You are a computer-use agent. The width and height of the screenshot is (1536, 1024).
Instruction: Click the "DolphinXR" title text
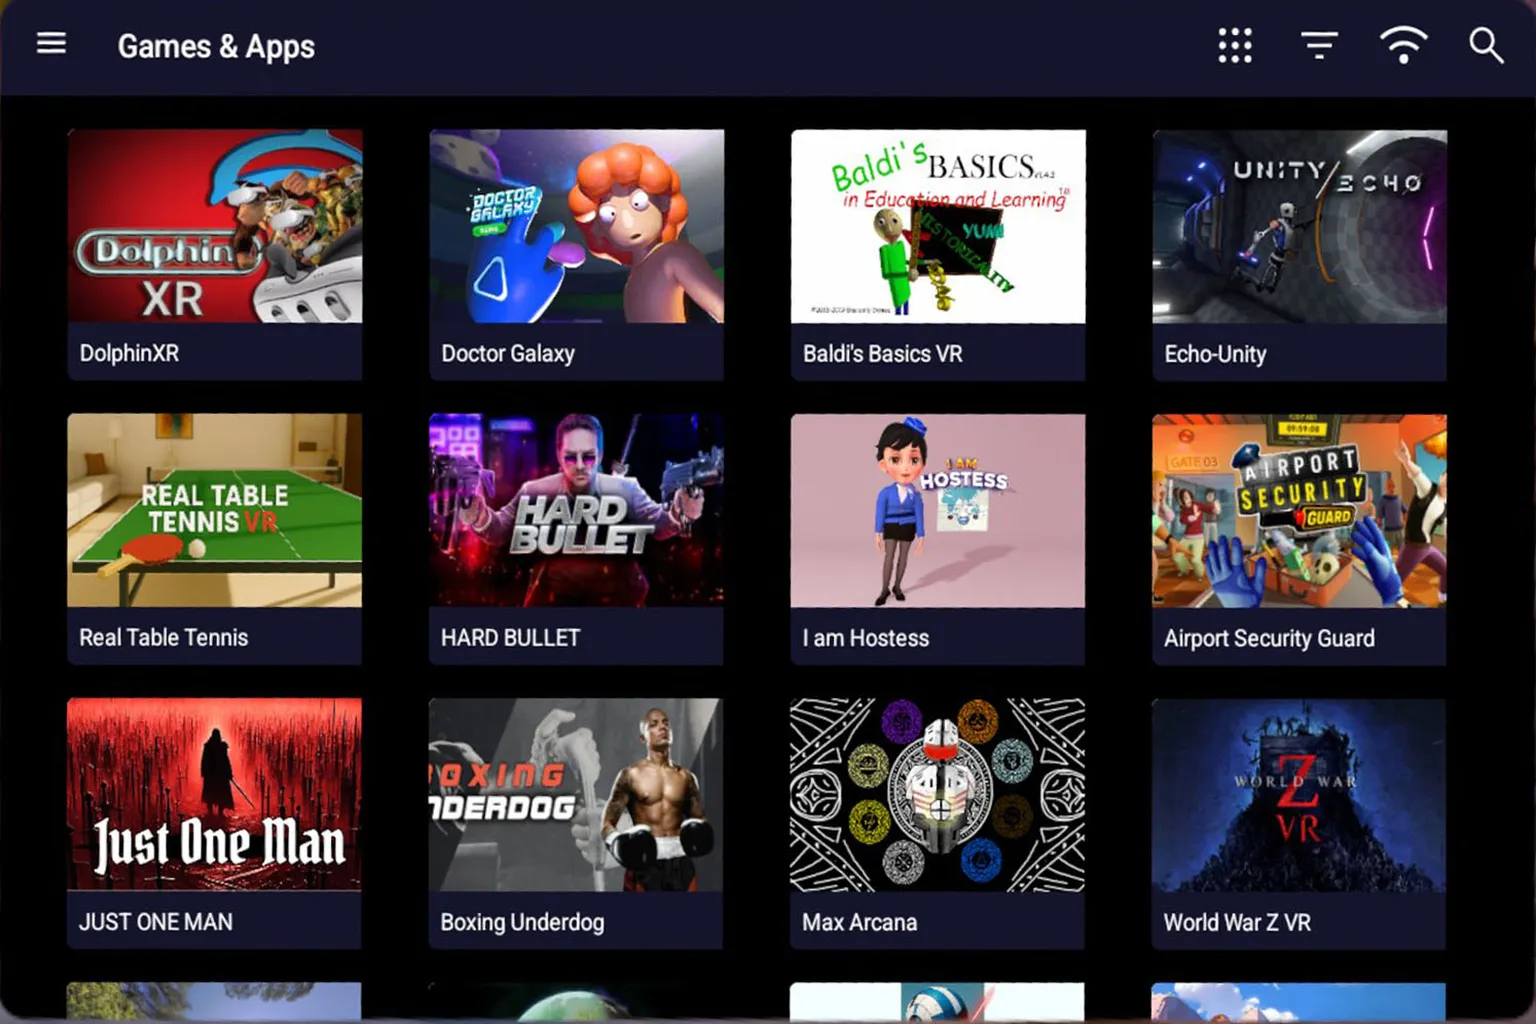pyautogui.click(x=129, y=353)
